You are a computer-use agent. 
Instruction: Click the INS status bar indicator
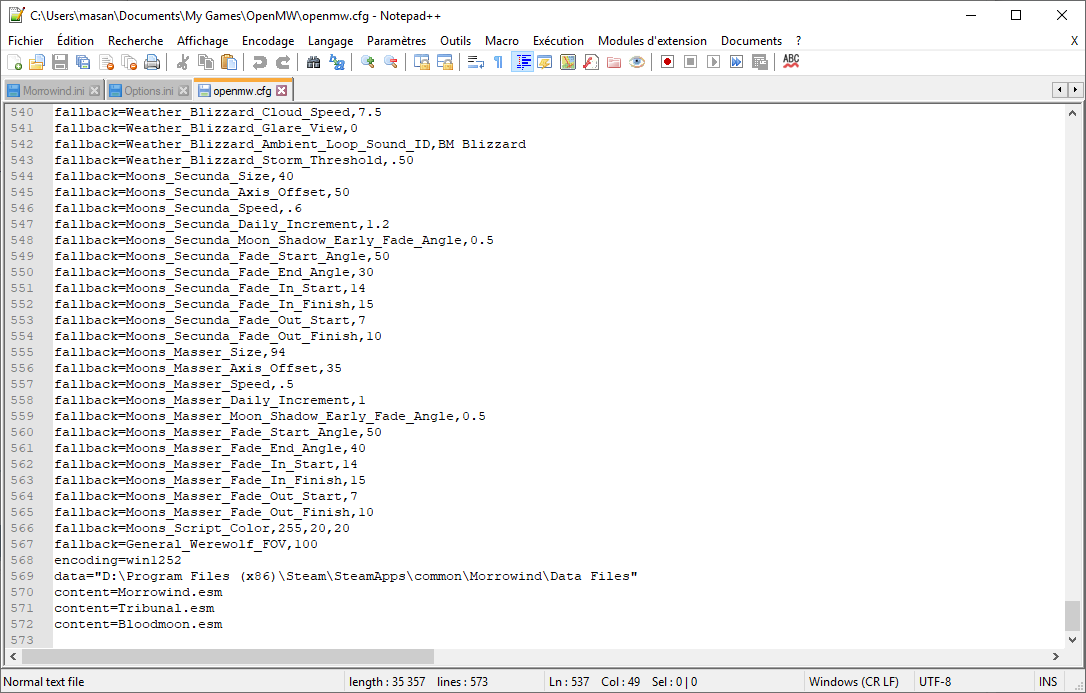point(1048,682)
